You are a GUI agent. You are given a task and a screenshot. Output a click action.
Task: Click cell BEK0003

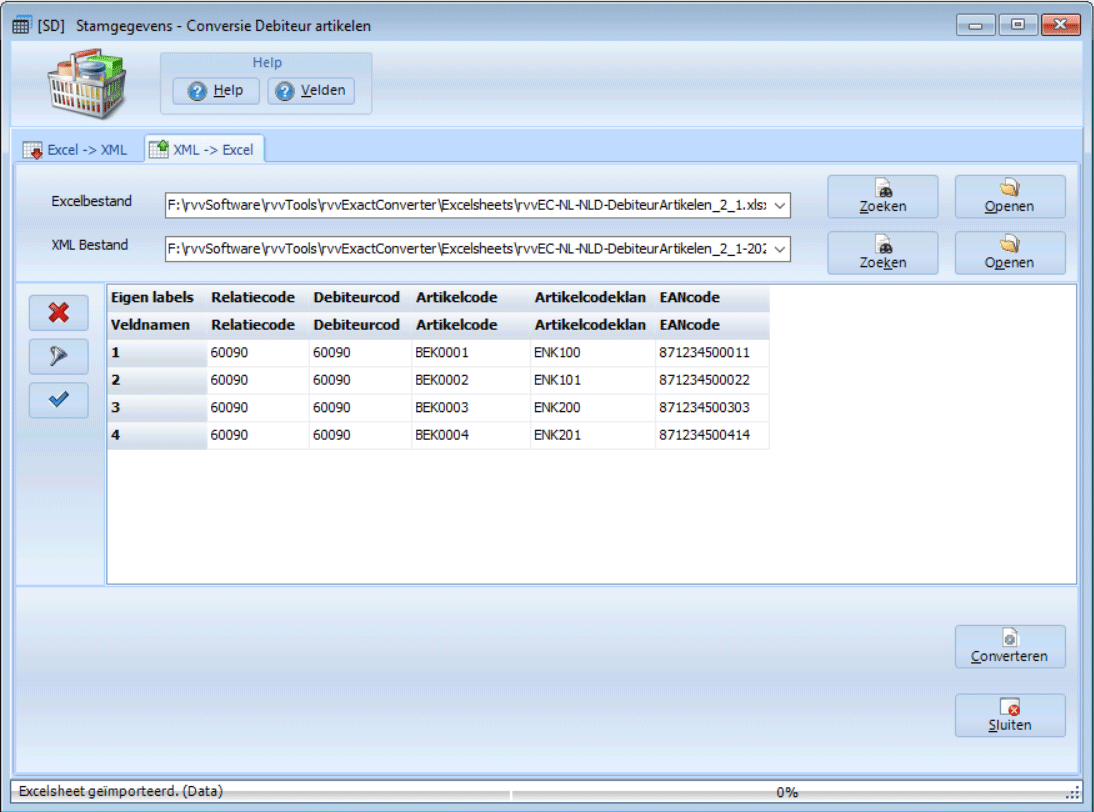(471, 407)
